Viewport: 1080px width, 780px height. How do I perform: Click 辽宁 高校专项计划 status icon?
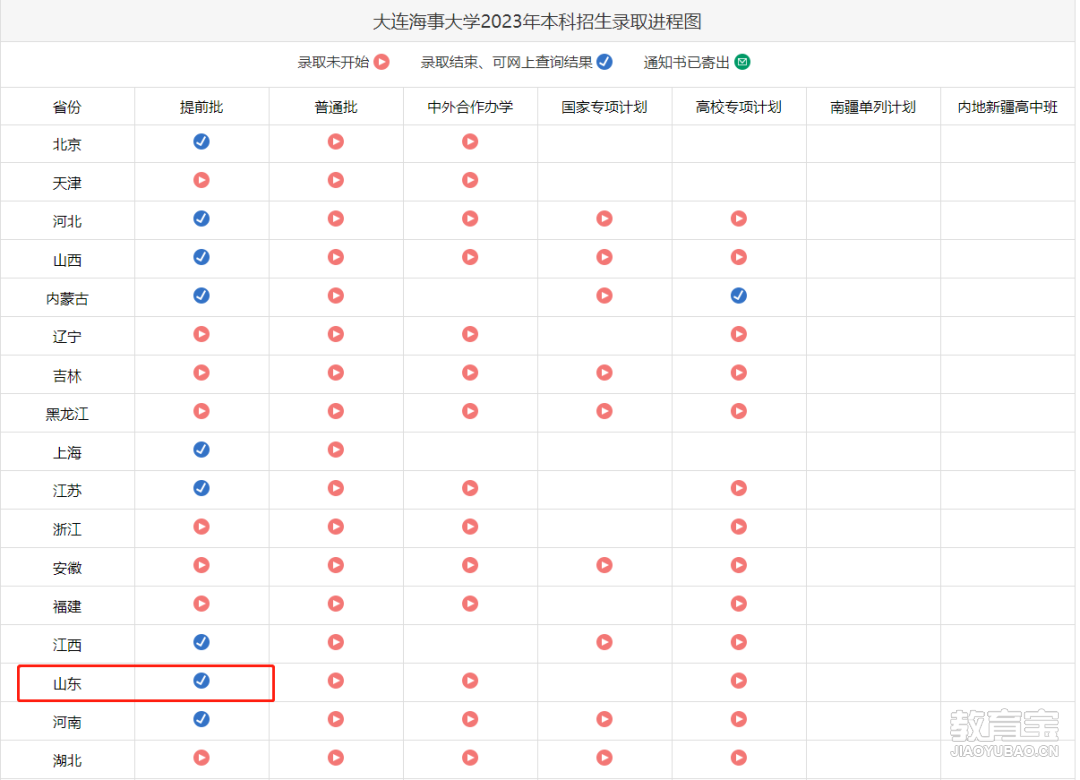point(738,334)
